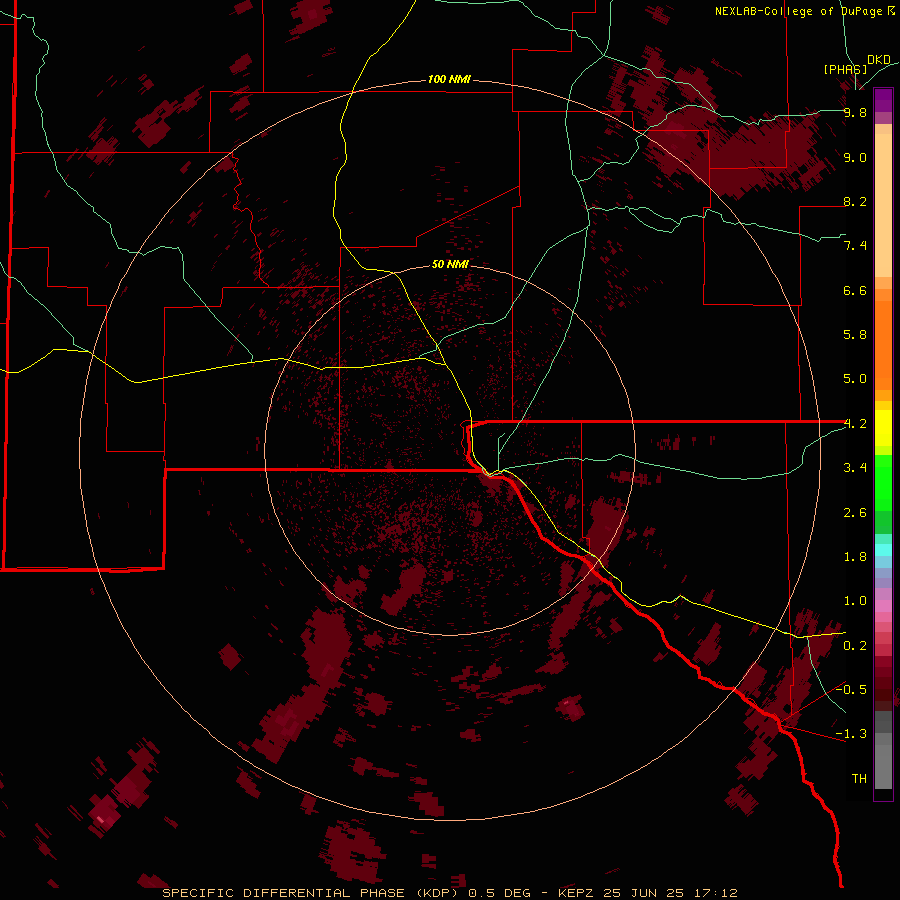
Task: Click the 8.2 scale value
Action: (x=855, y=202)
